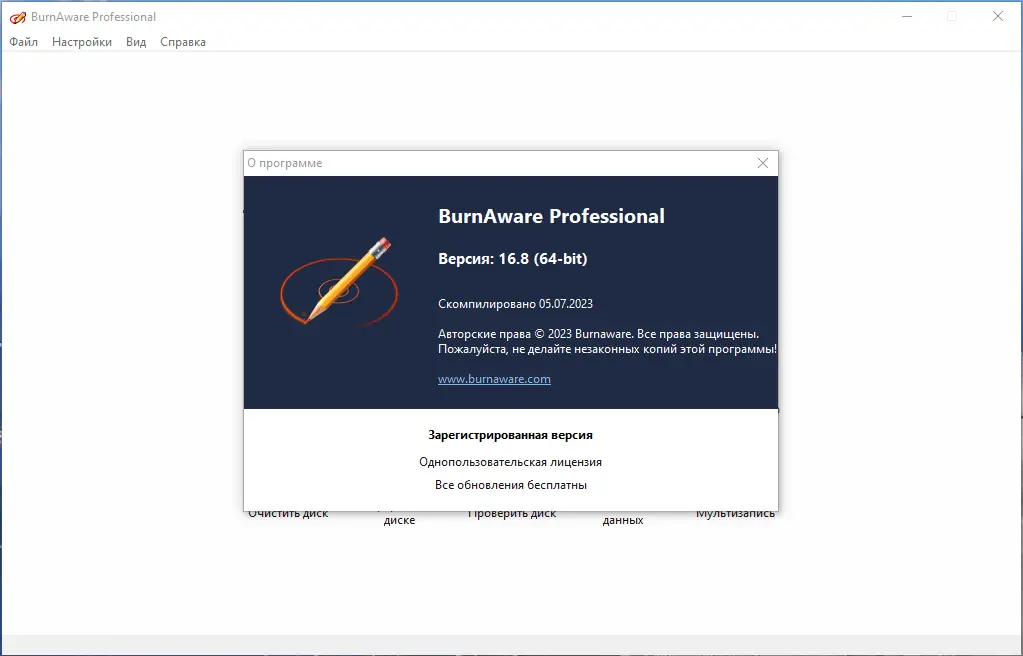Open the Вид menu
This screenshot has width=1023, height=656.
(x=135, y=42)
